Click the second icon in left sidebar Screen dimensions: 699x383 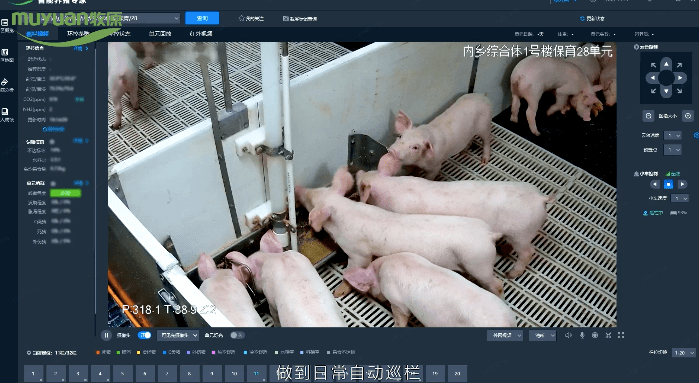click(x=5, y=53)
